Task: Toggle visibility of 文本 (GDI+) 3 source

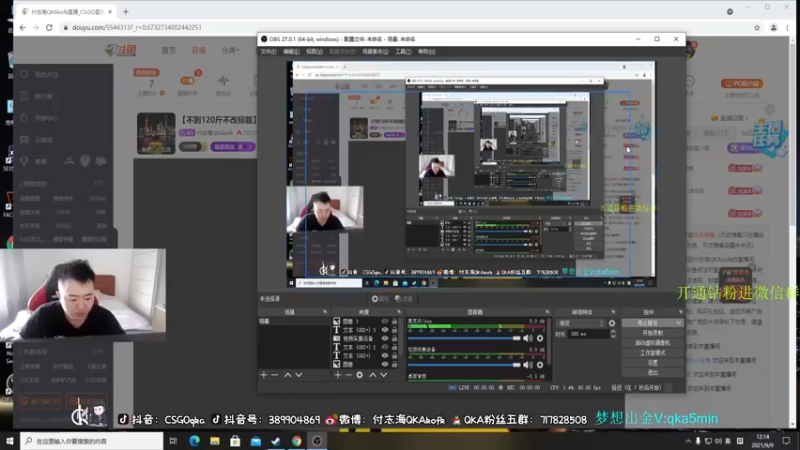Action: (385, 330)
